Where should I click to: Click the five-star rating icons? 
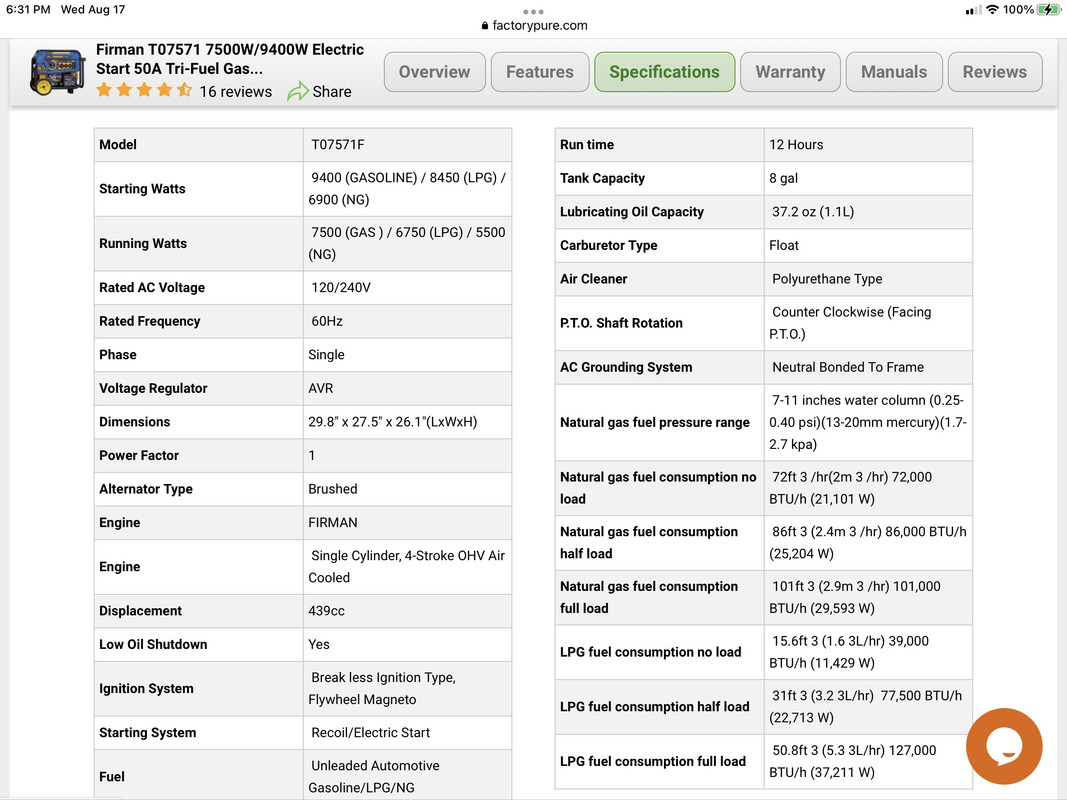pyautogui.click(x=144, y=90)
